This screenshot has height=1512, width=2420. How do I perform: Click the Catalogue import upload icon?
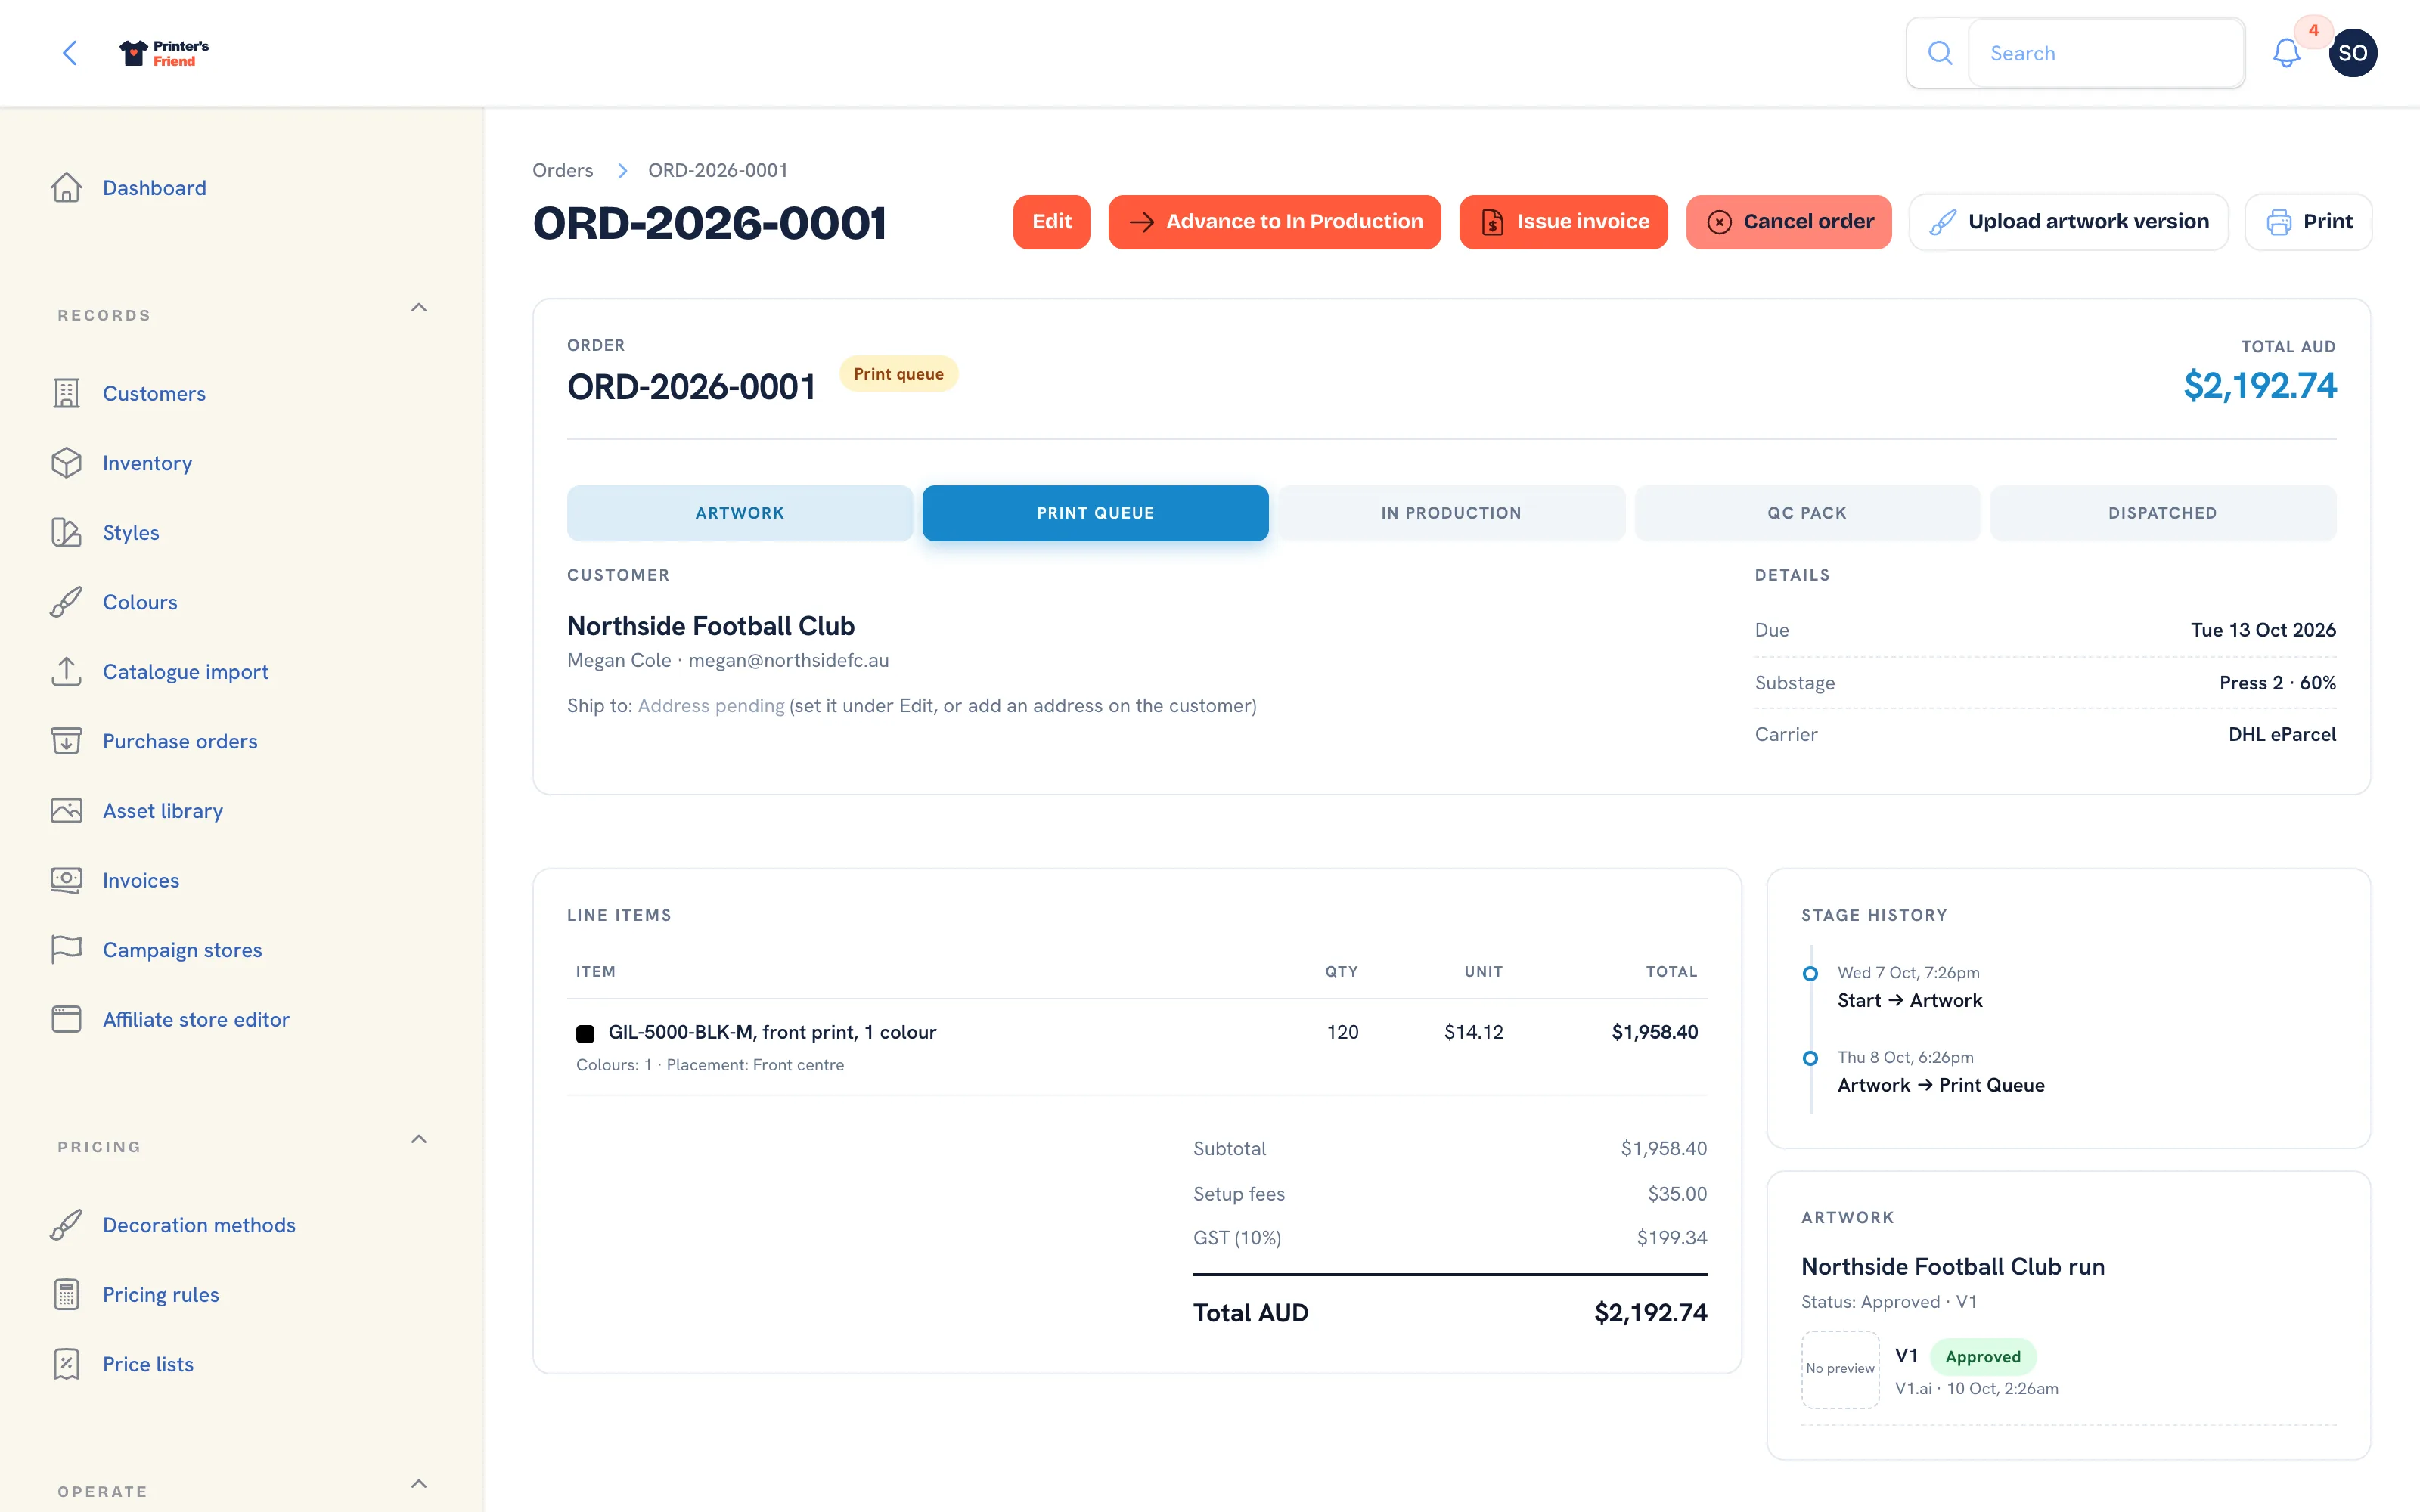67,671
